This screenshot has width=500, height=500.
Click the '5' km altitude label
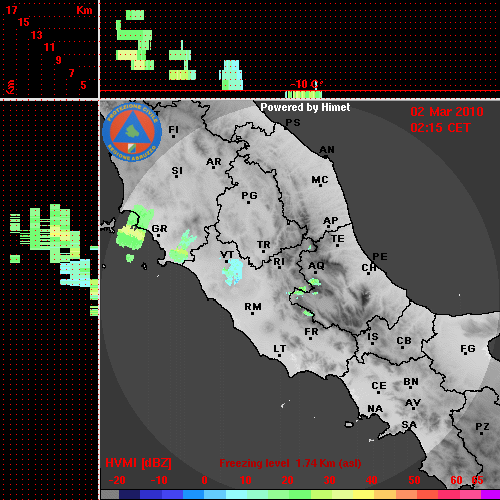[x=83, y=85]
